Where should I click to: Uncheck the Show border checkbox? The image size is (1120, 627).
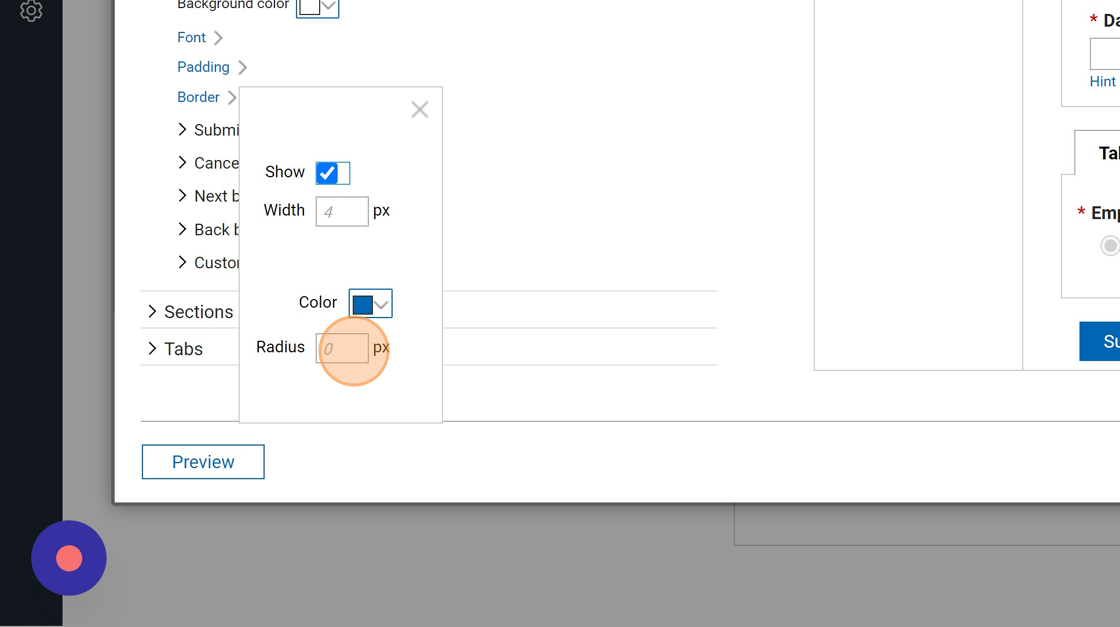point(328,173)
